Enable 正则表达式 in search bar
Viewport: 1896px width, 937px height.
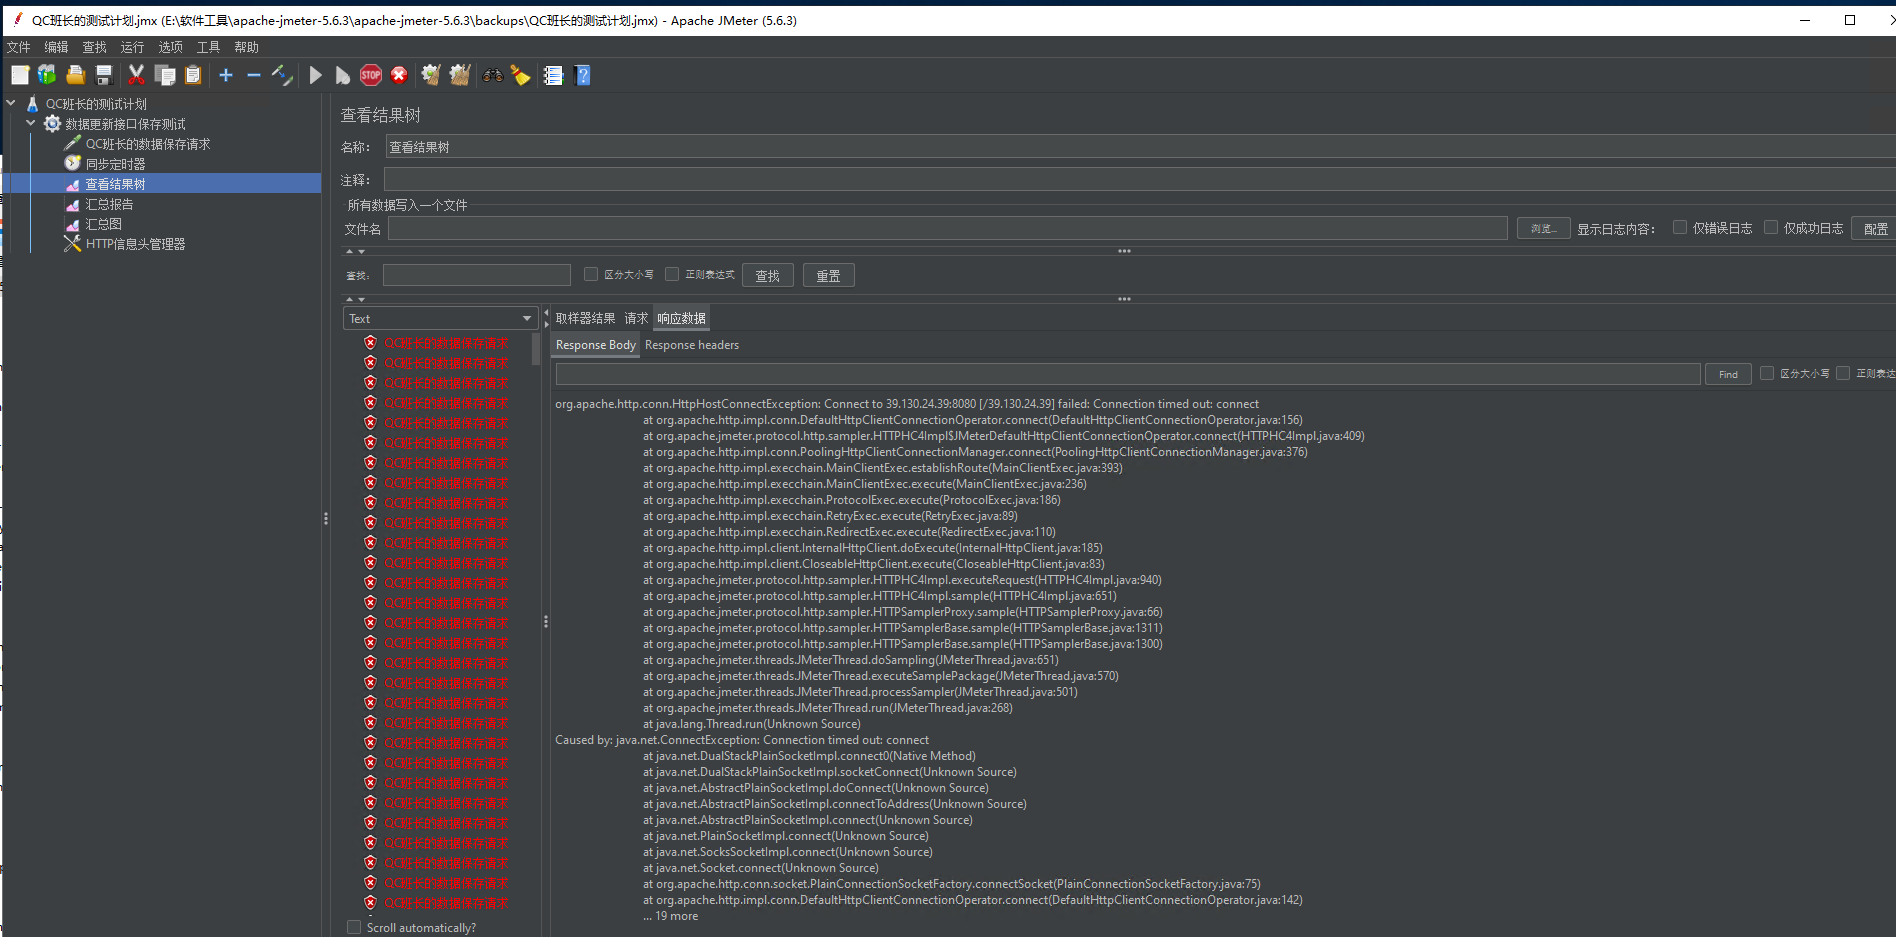point(672,274)
